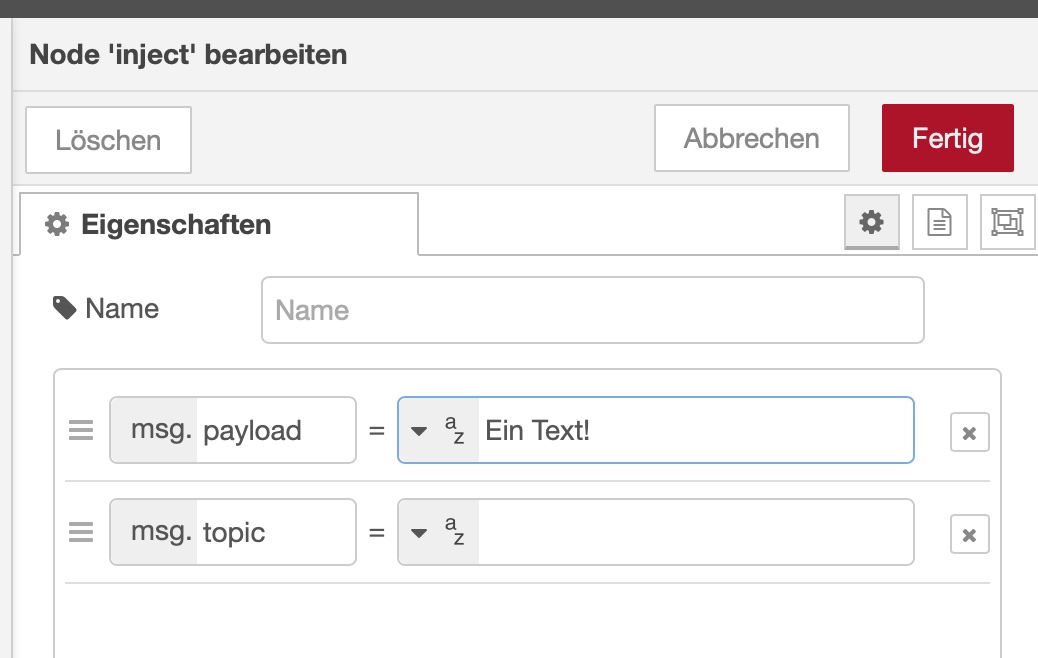Confirm with the red Fertig button
1038x658 pixels.
tap(947, 138)
